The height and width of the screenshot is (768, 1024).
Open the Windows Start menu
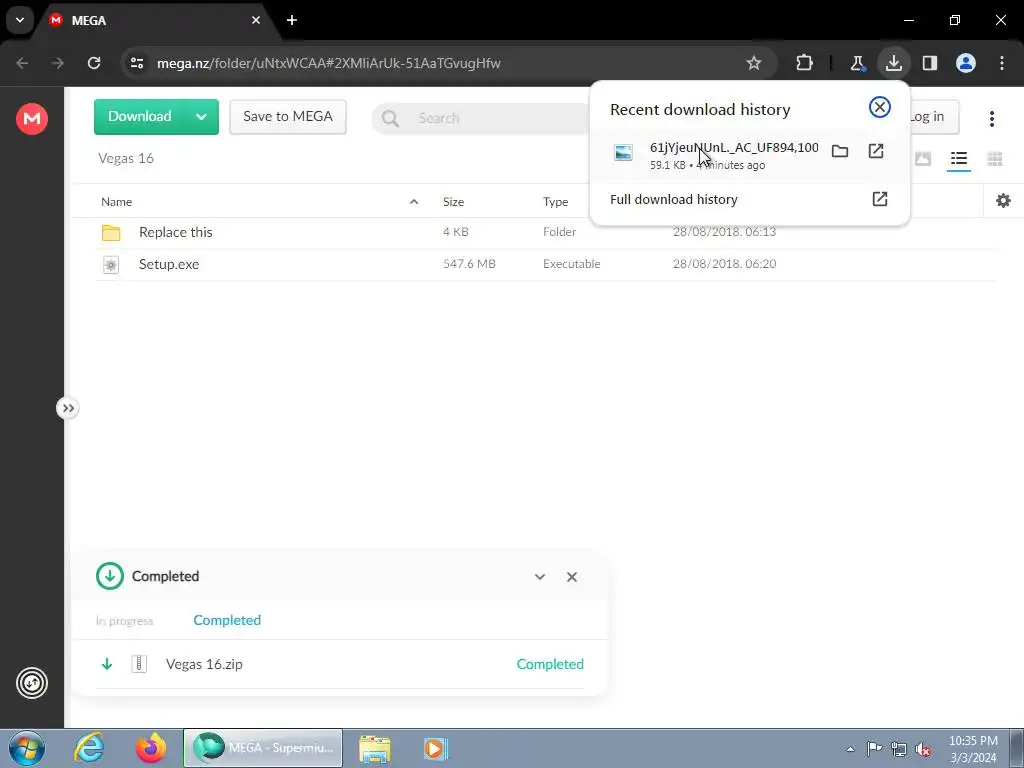27,748
